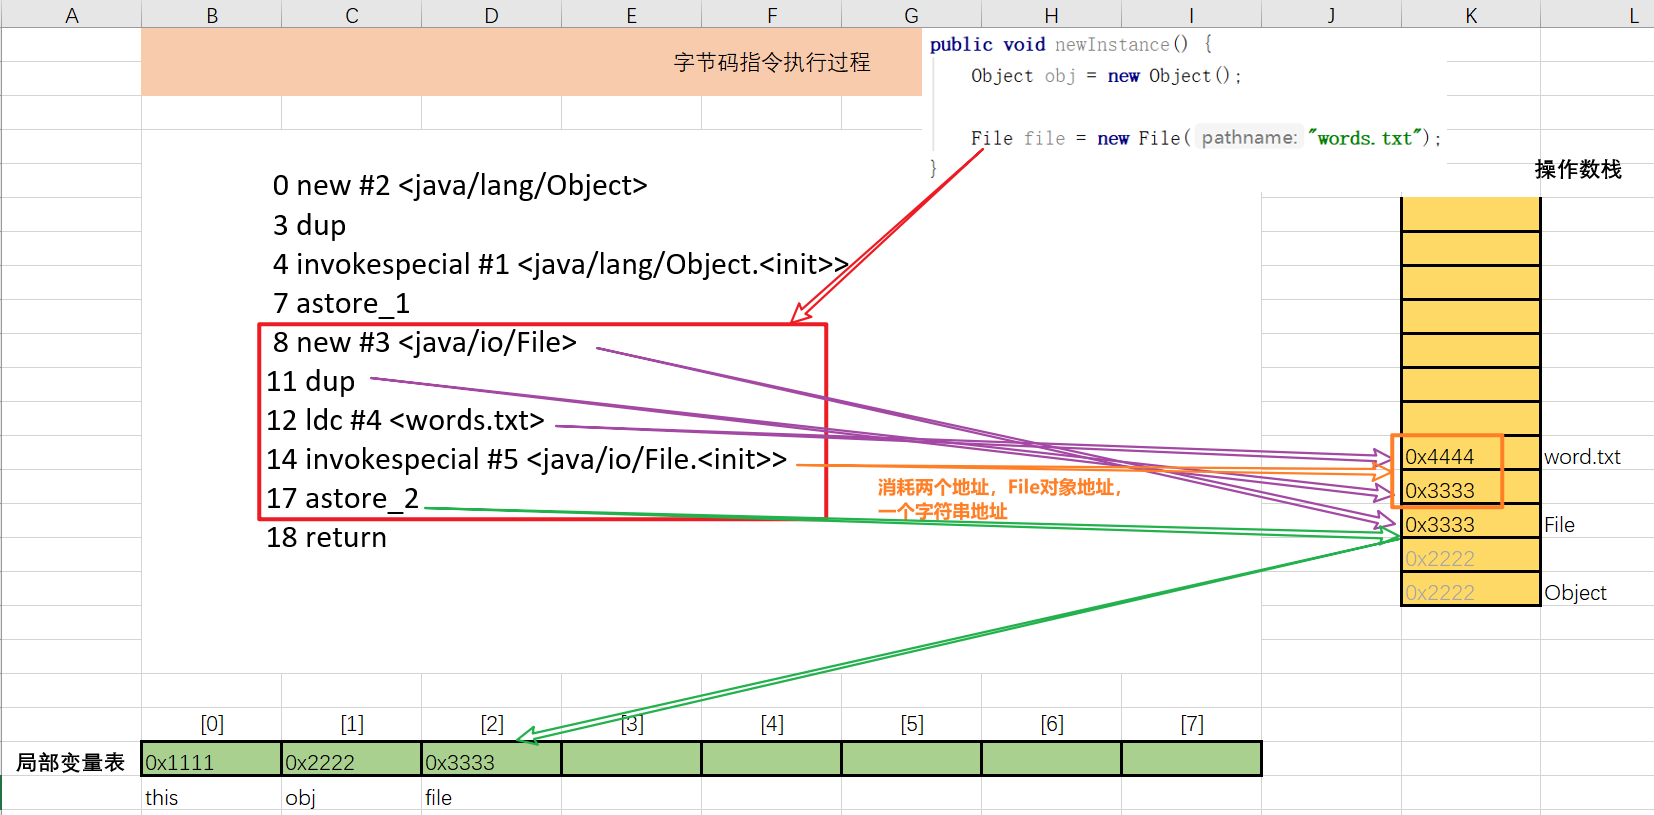
Task: Click bytecode line '12 ldc #4 <words.txt>'
Action: point(405,420)
